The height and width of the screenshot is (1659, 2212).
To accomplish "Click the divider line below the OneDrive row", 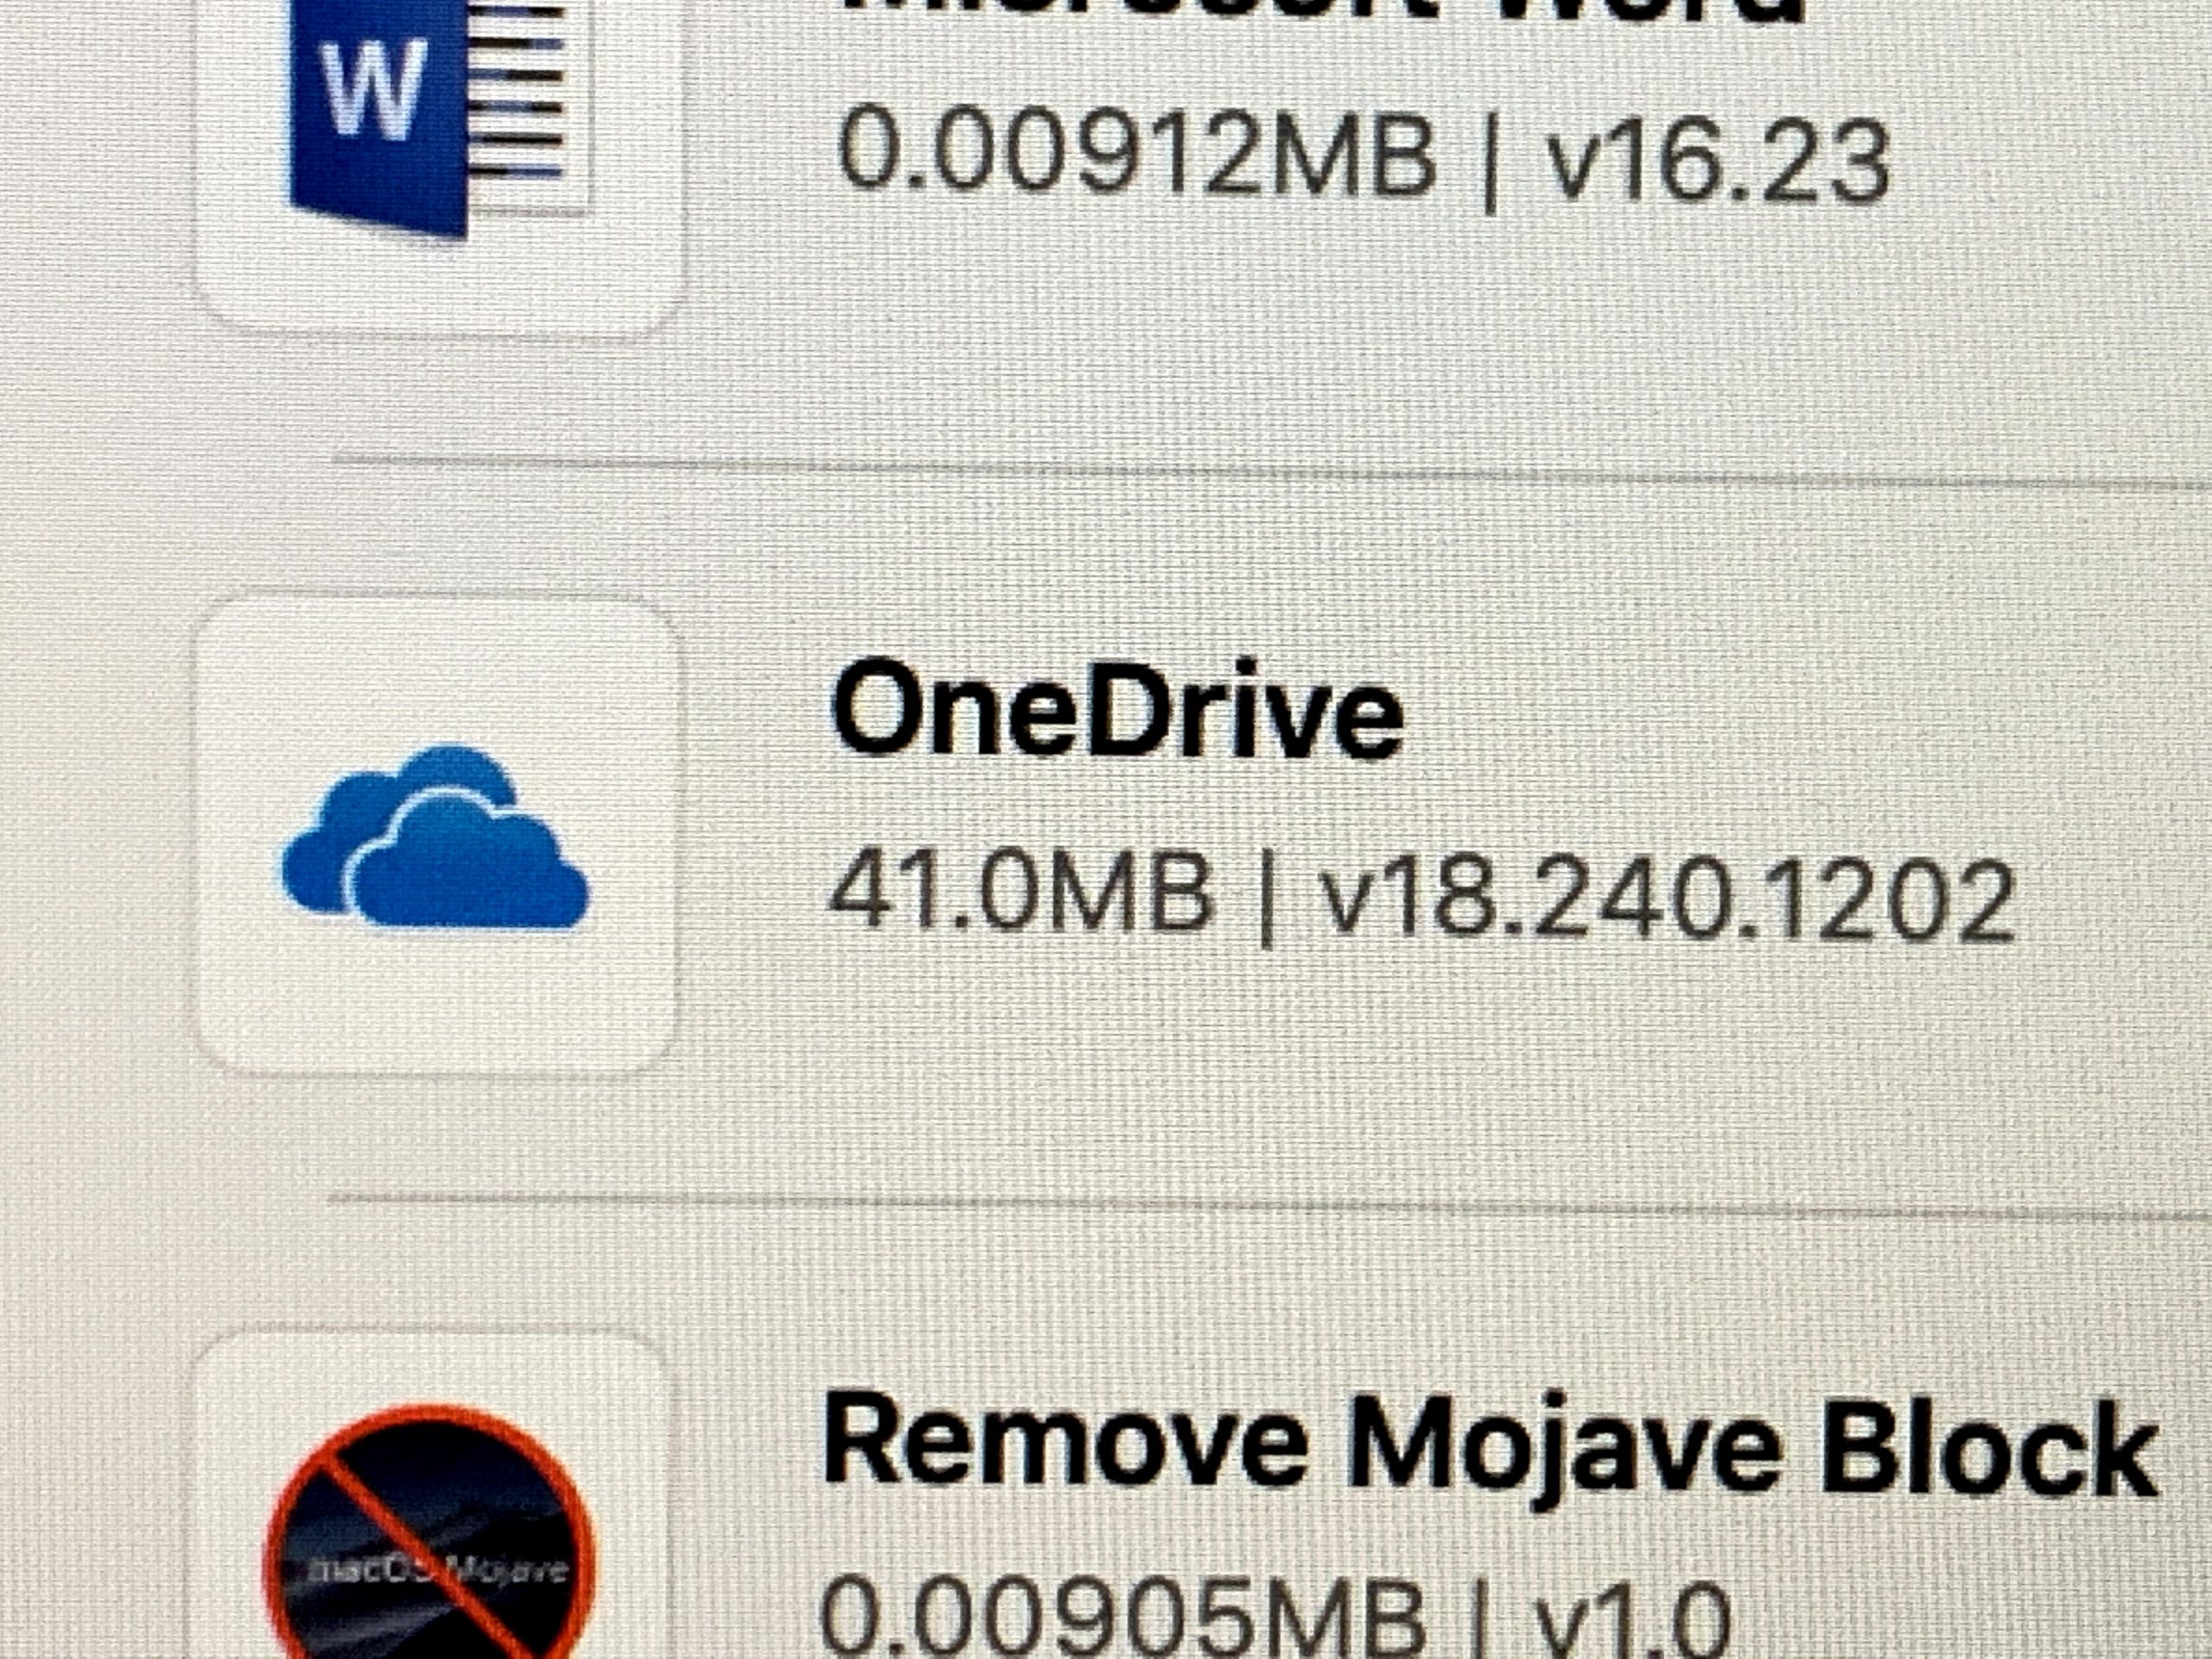I will (x=1270, y=1206).
